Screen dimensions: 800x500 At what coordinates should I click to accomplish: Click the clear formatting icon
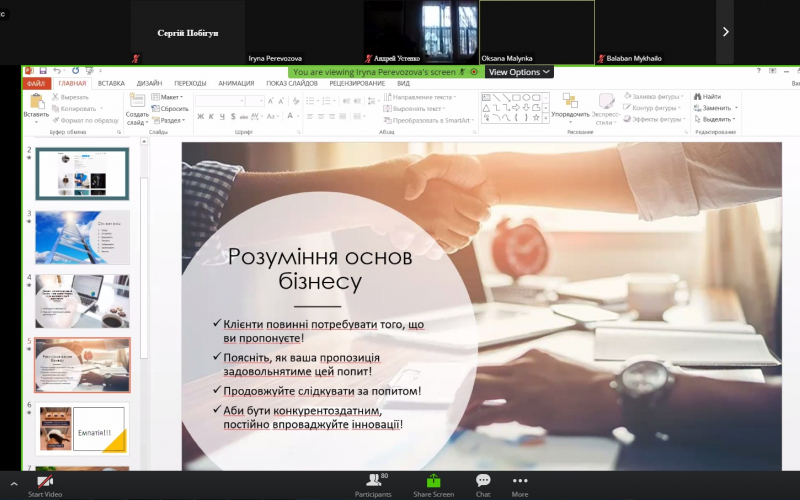296,101
